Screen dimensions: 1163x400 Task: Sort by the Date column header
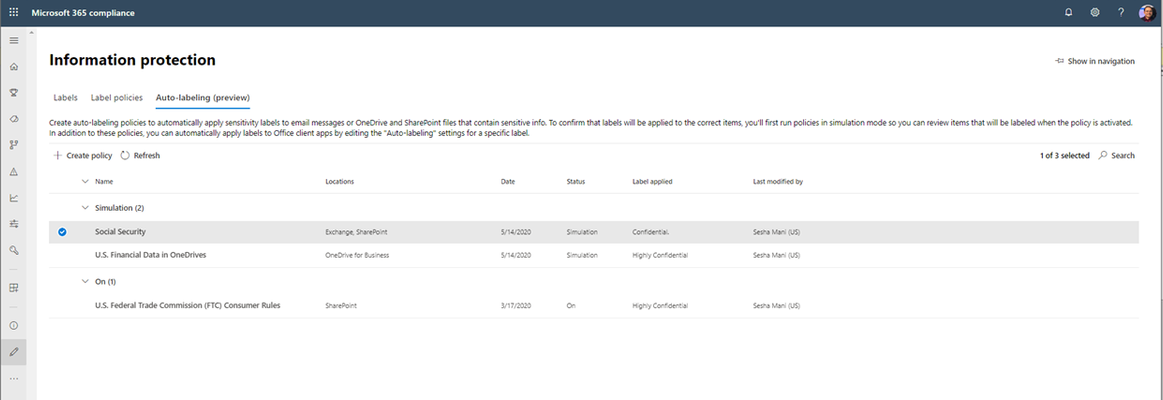coord(508,181)
